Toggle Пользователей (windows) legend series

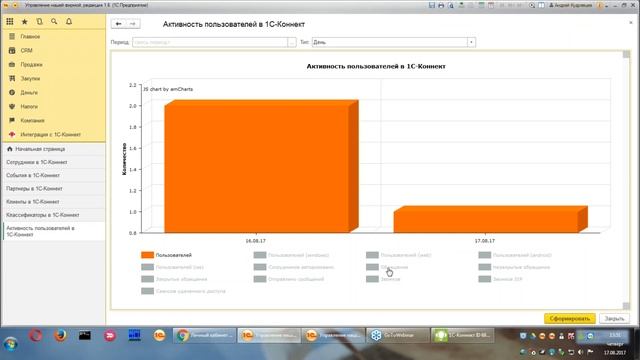coord(291,255)
